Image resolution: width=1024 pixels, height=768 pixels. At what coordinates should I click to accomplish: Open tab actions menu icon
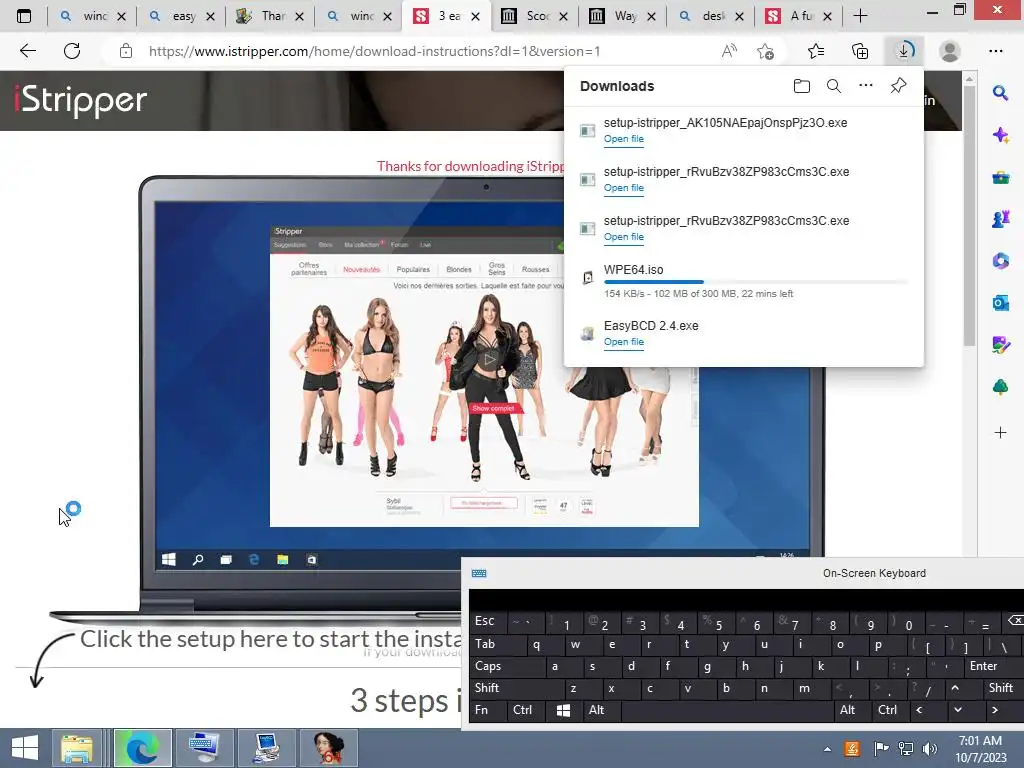click(24, 16)
